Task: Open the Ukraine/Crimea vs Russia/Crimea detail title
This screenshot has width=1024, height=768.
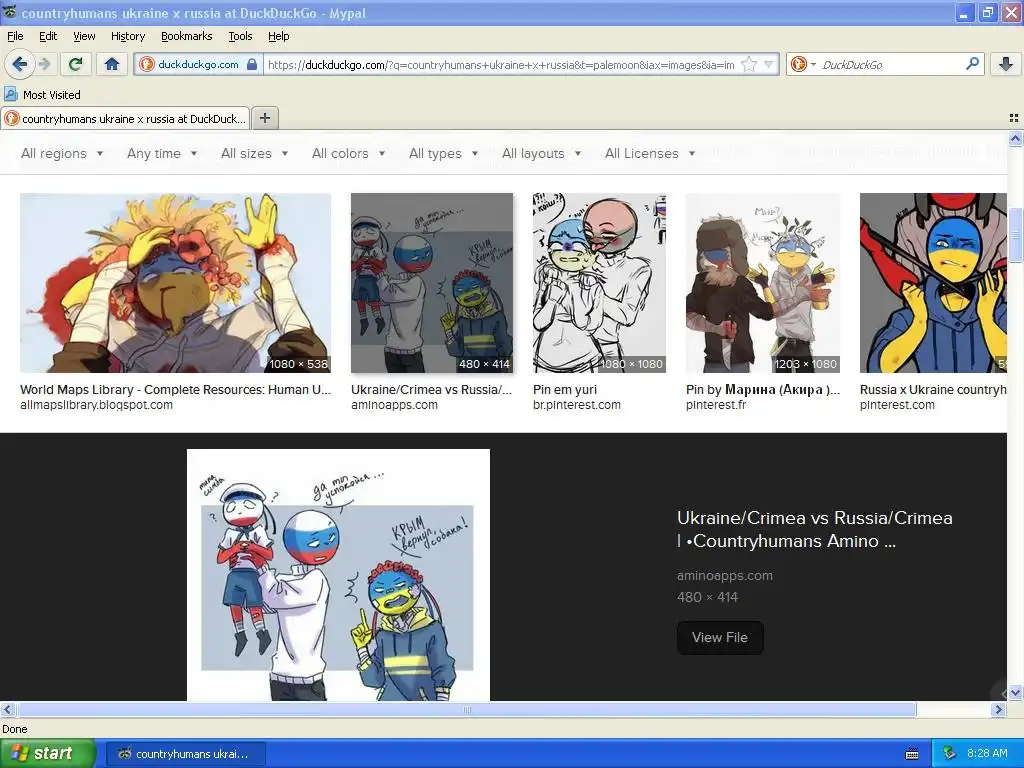Action: click(814, 530)
